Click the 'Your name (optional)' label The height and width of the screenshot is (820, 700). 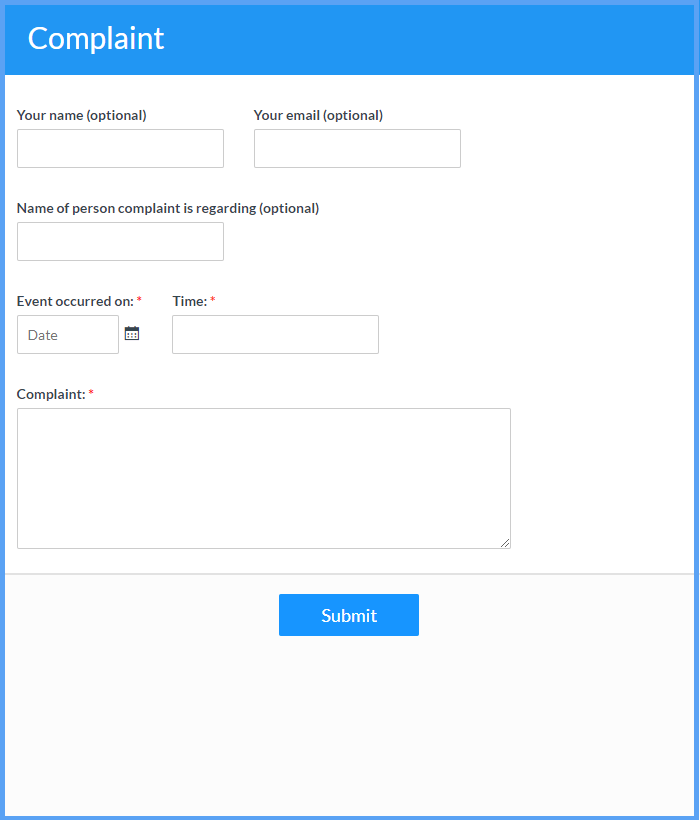pos(82,115)
